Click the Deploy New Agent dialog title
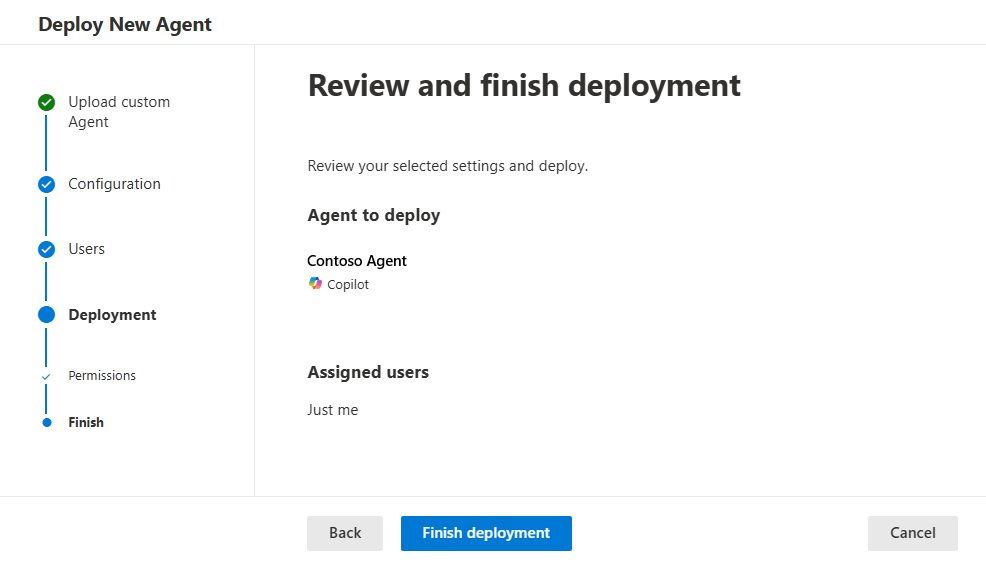Screen dimensions: 986x562 click(125, 24)
